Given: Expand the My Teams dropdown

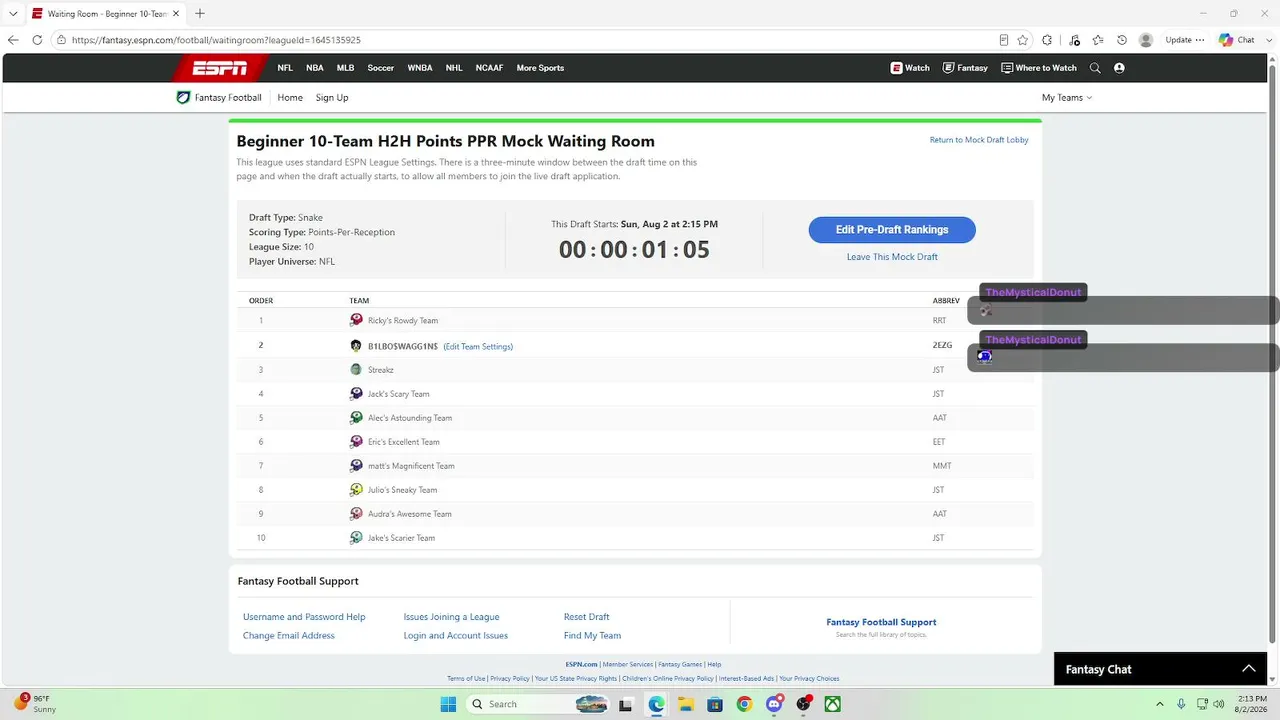Looking at the screenshot, I should pyautogui.click(x=1067, y=98).
